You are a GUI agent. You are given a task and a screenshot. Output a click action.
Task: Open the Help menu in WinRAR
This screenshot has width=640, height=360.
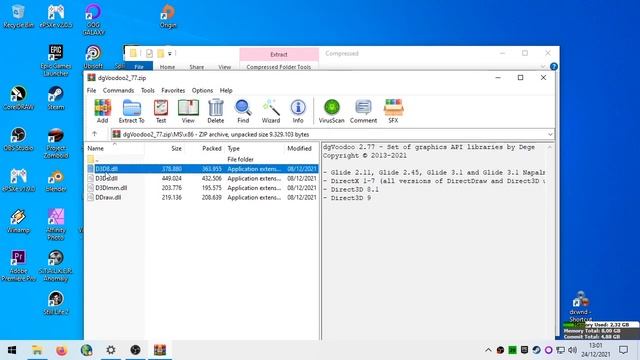(226, 90)
